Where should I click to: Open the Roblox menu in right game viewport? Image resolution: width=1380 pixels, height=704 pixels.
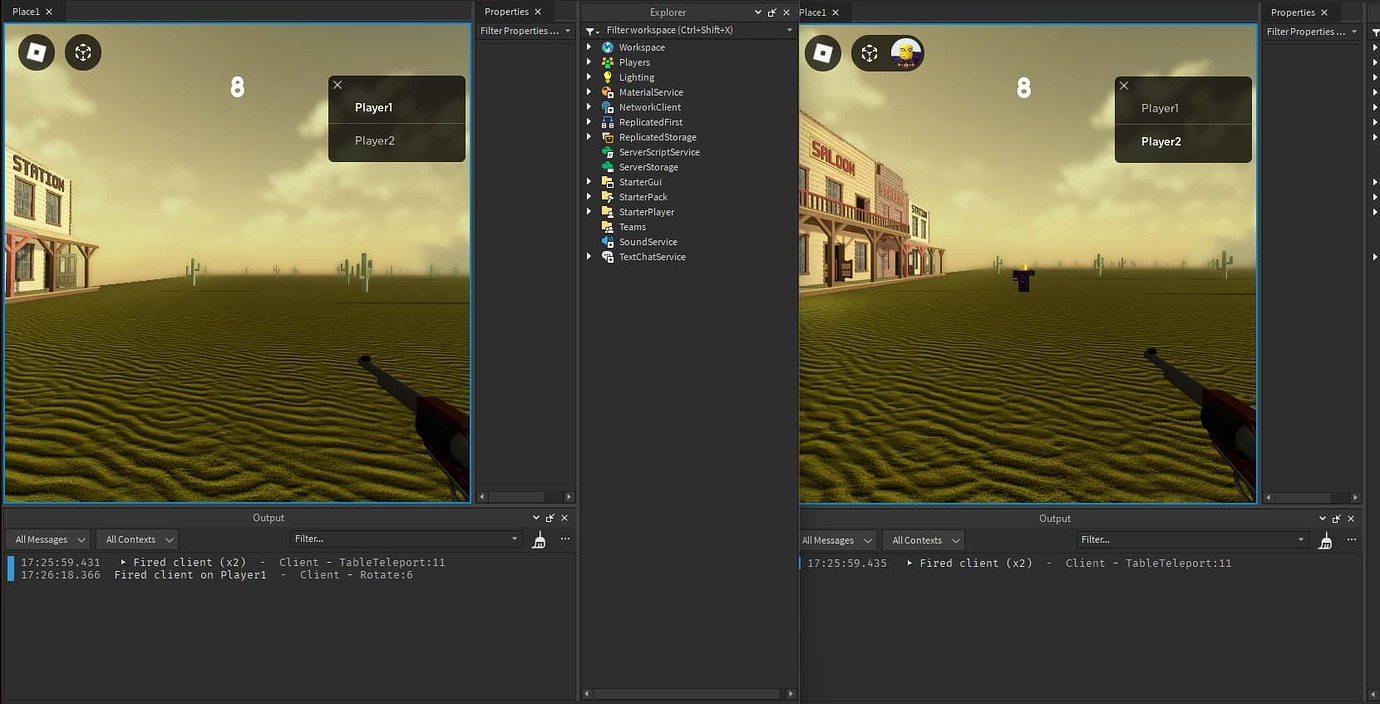[822, 53]
